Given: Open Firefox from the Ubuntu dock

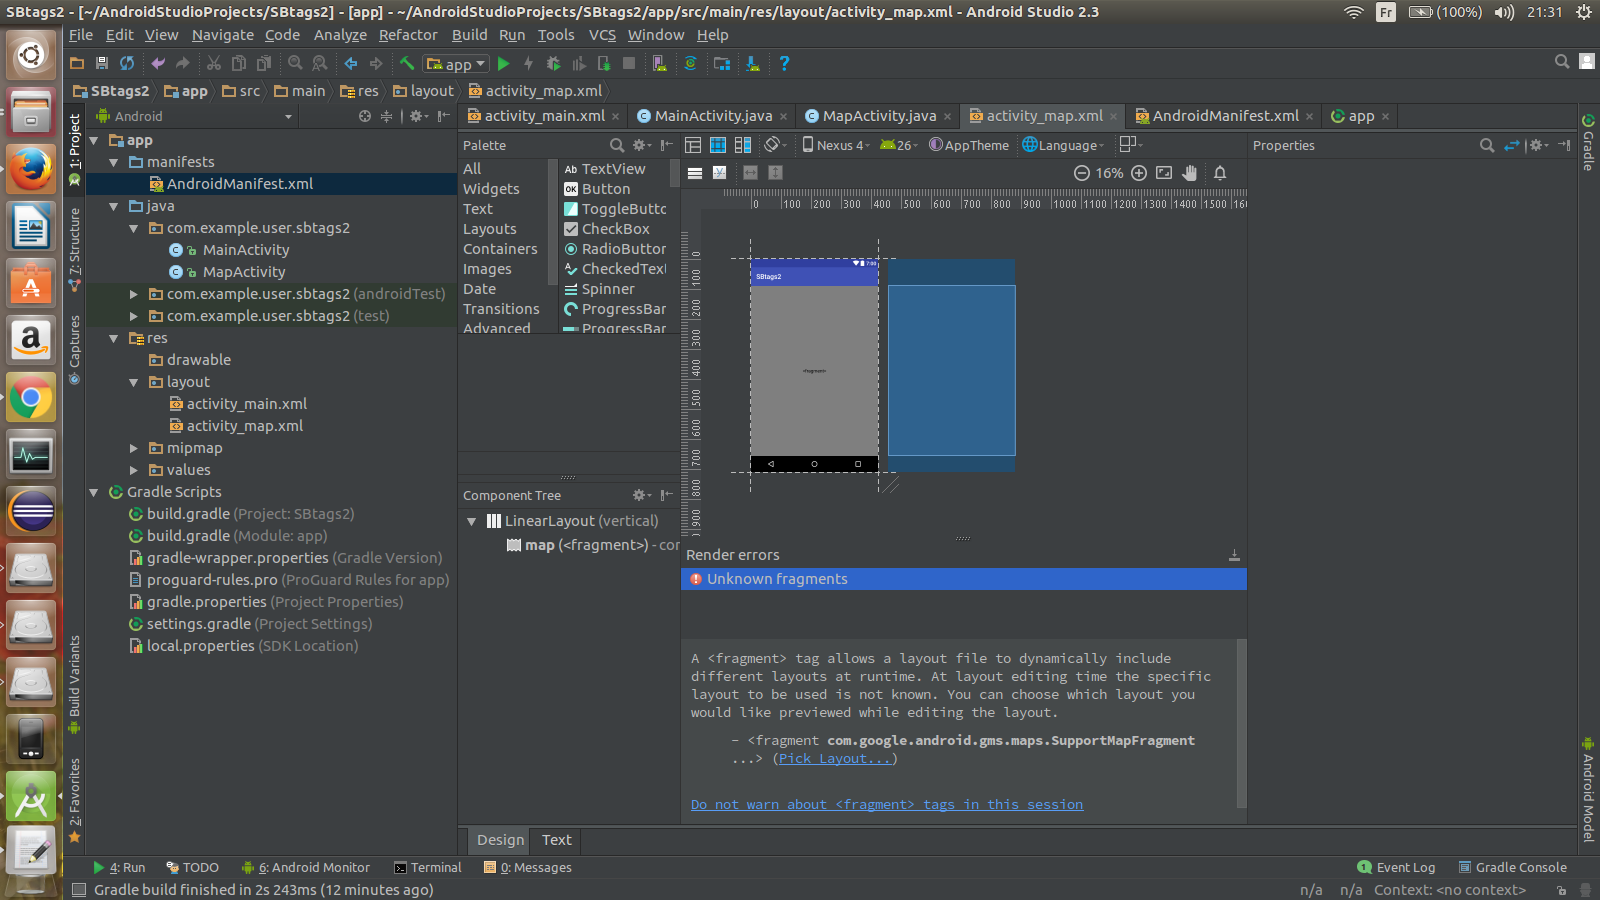Looking at the screenshot, I should tap(31, 169).
